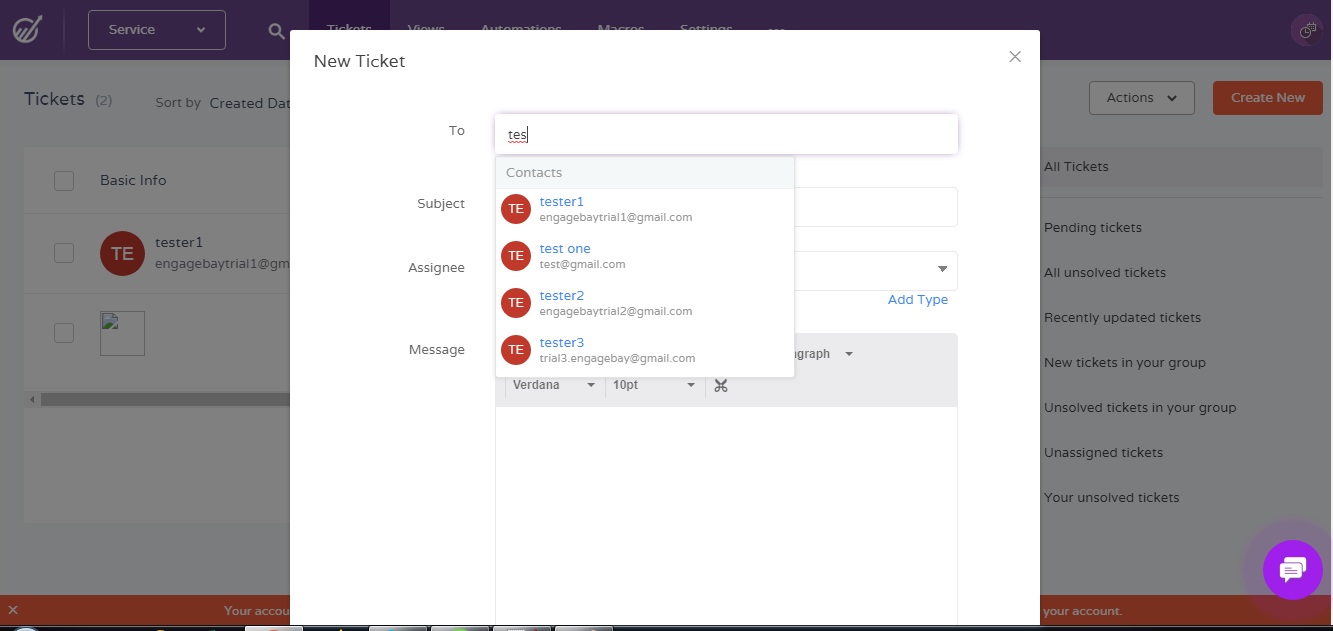
Task: Open the live chat widget
Action: pyautogui.click(x=1292, y=570)
